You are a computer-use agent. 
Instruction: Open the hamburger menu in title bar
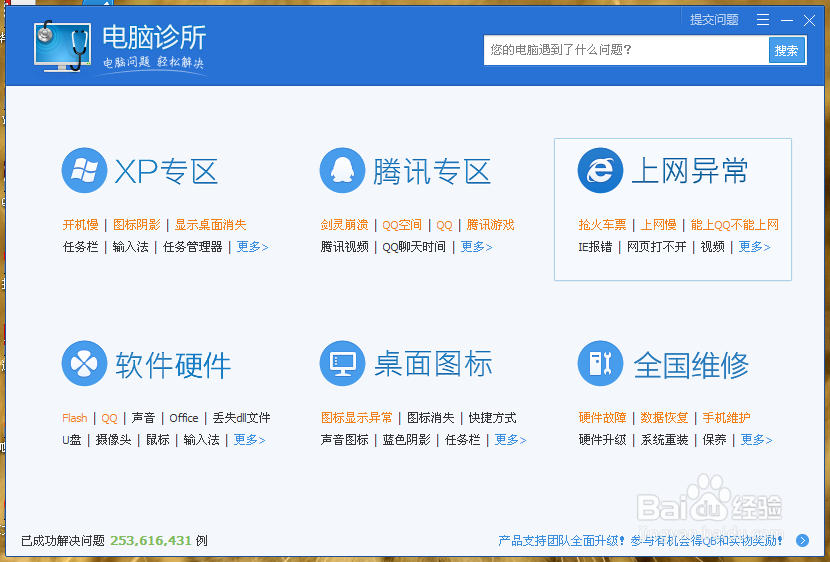[x=763, y=20]
